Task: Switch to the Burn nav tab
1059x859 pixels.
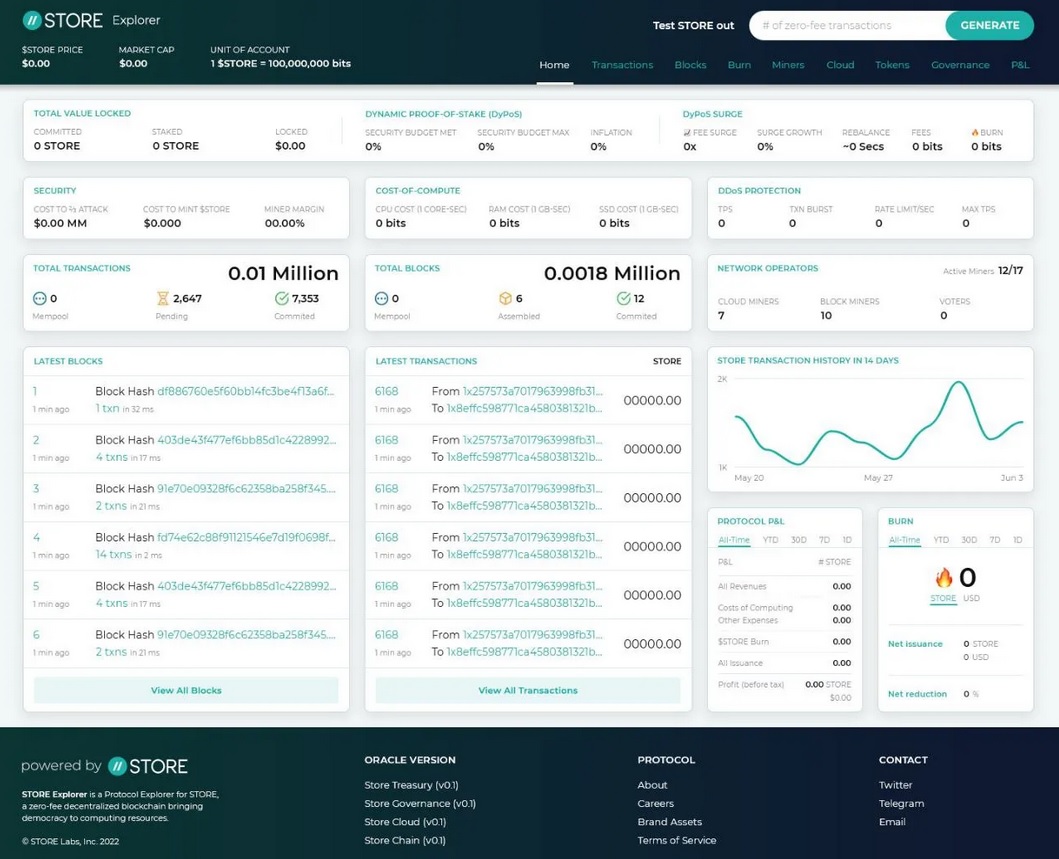Action: point(739,65)
